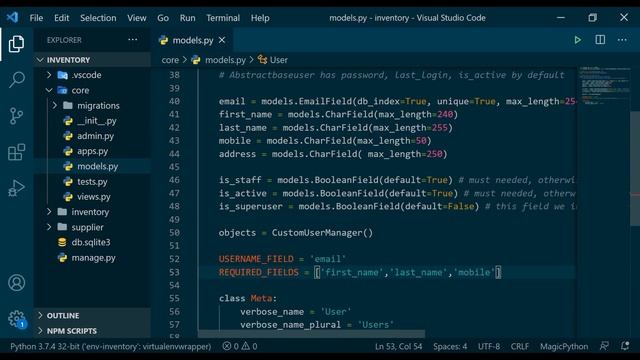Expand the inventory folder
This screenshot has height=360, width=640.
click(x=49, y=212)
